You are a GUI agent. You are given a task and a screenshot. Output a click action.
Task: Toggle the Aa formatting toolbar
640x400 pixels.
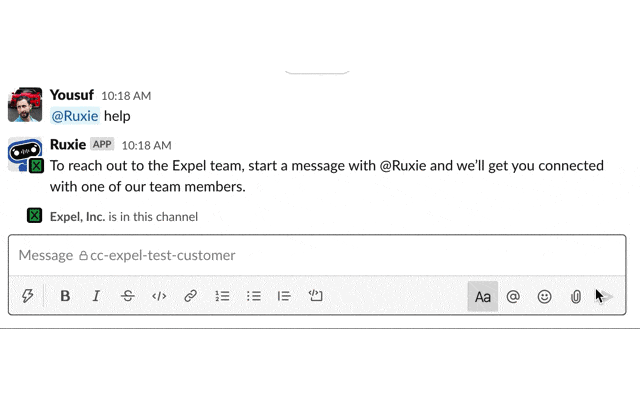482,296
